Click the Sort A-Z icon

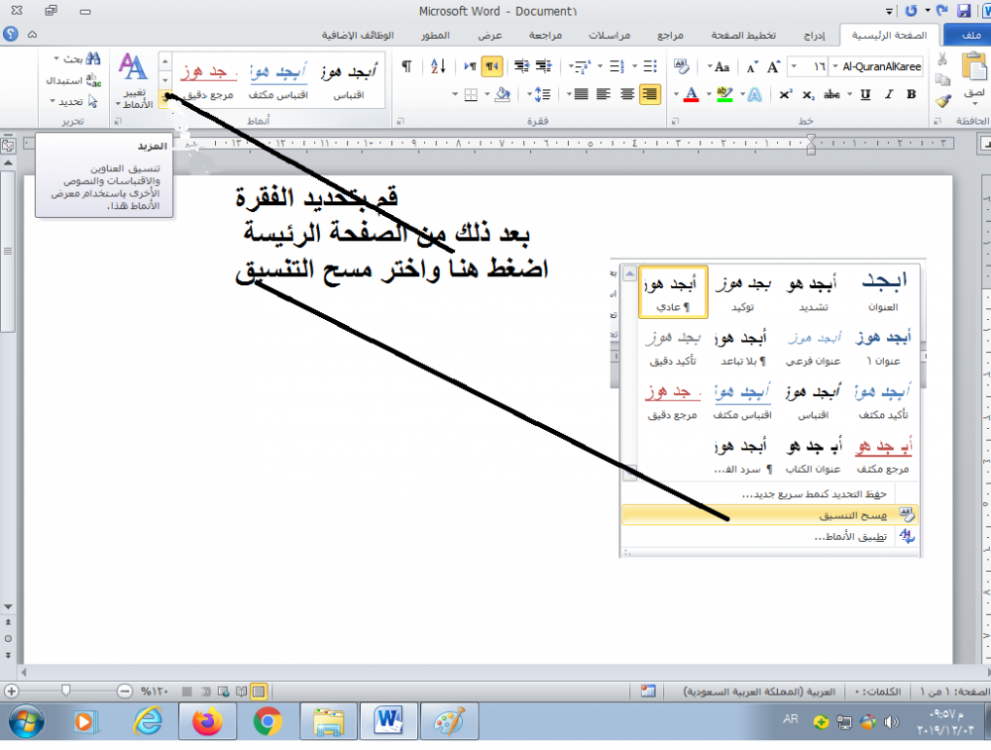click(x=438, y=66)
